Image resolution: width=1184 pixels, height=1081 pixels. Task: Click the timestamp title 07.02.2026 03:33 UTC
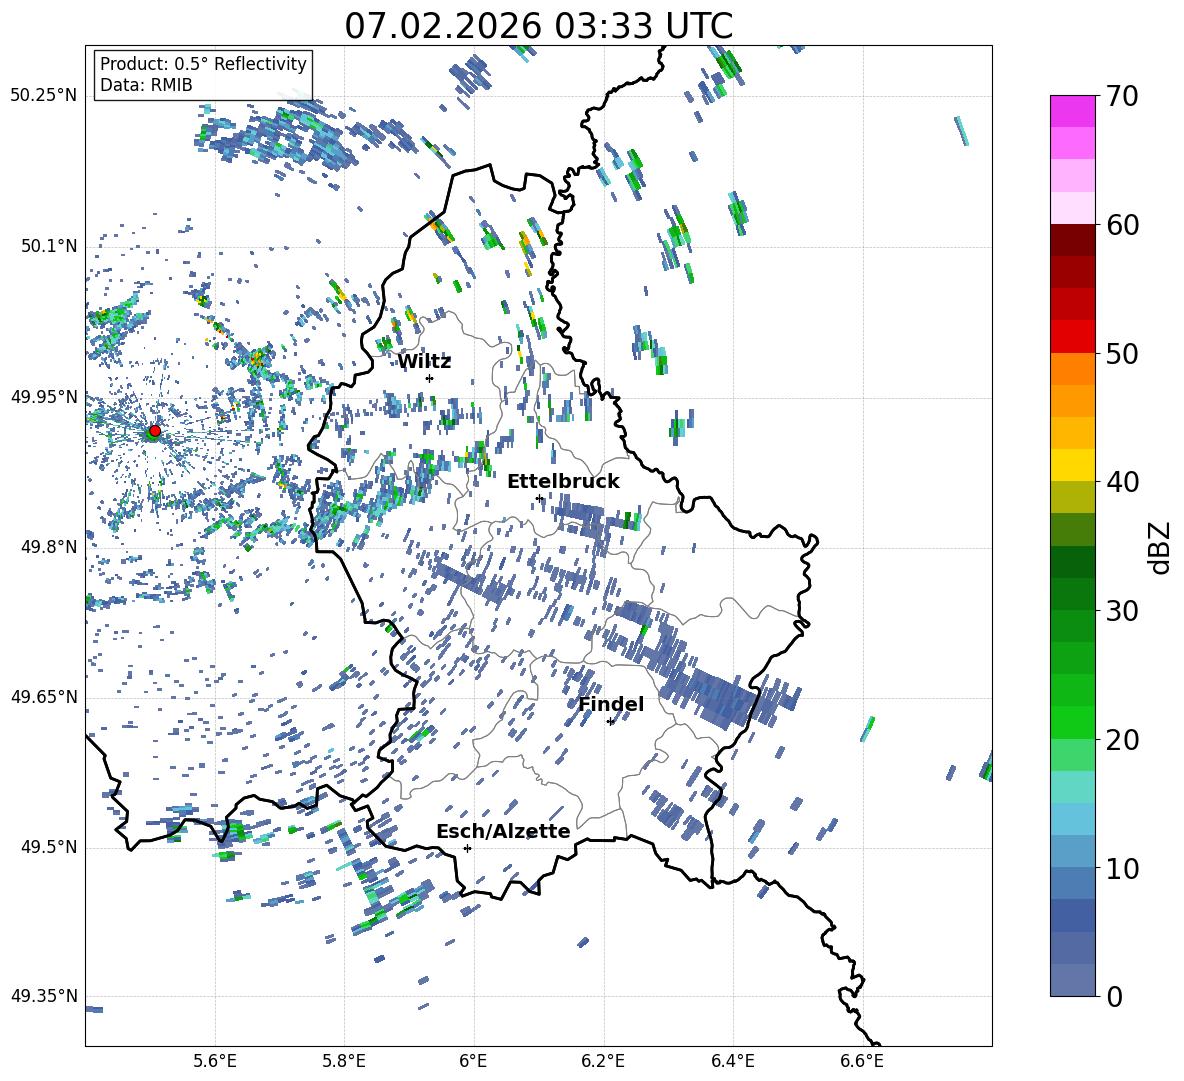538,26
